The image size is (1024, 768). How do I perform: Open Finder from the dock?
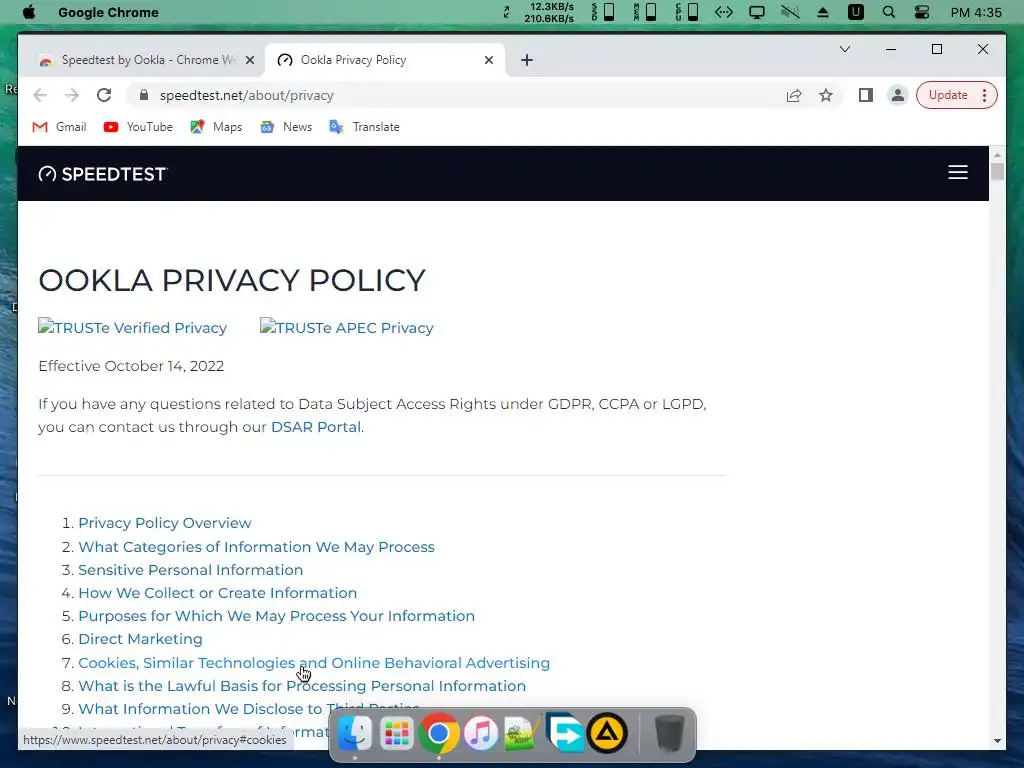355,733
